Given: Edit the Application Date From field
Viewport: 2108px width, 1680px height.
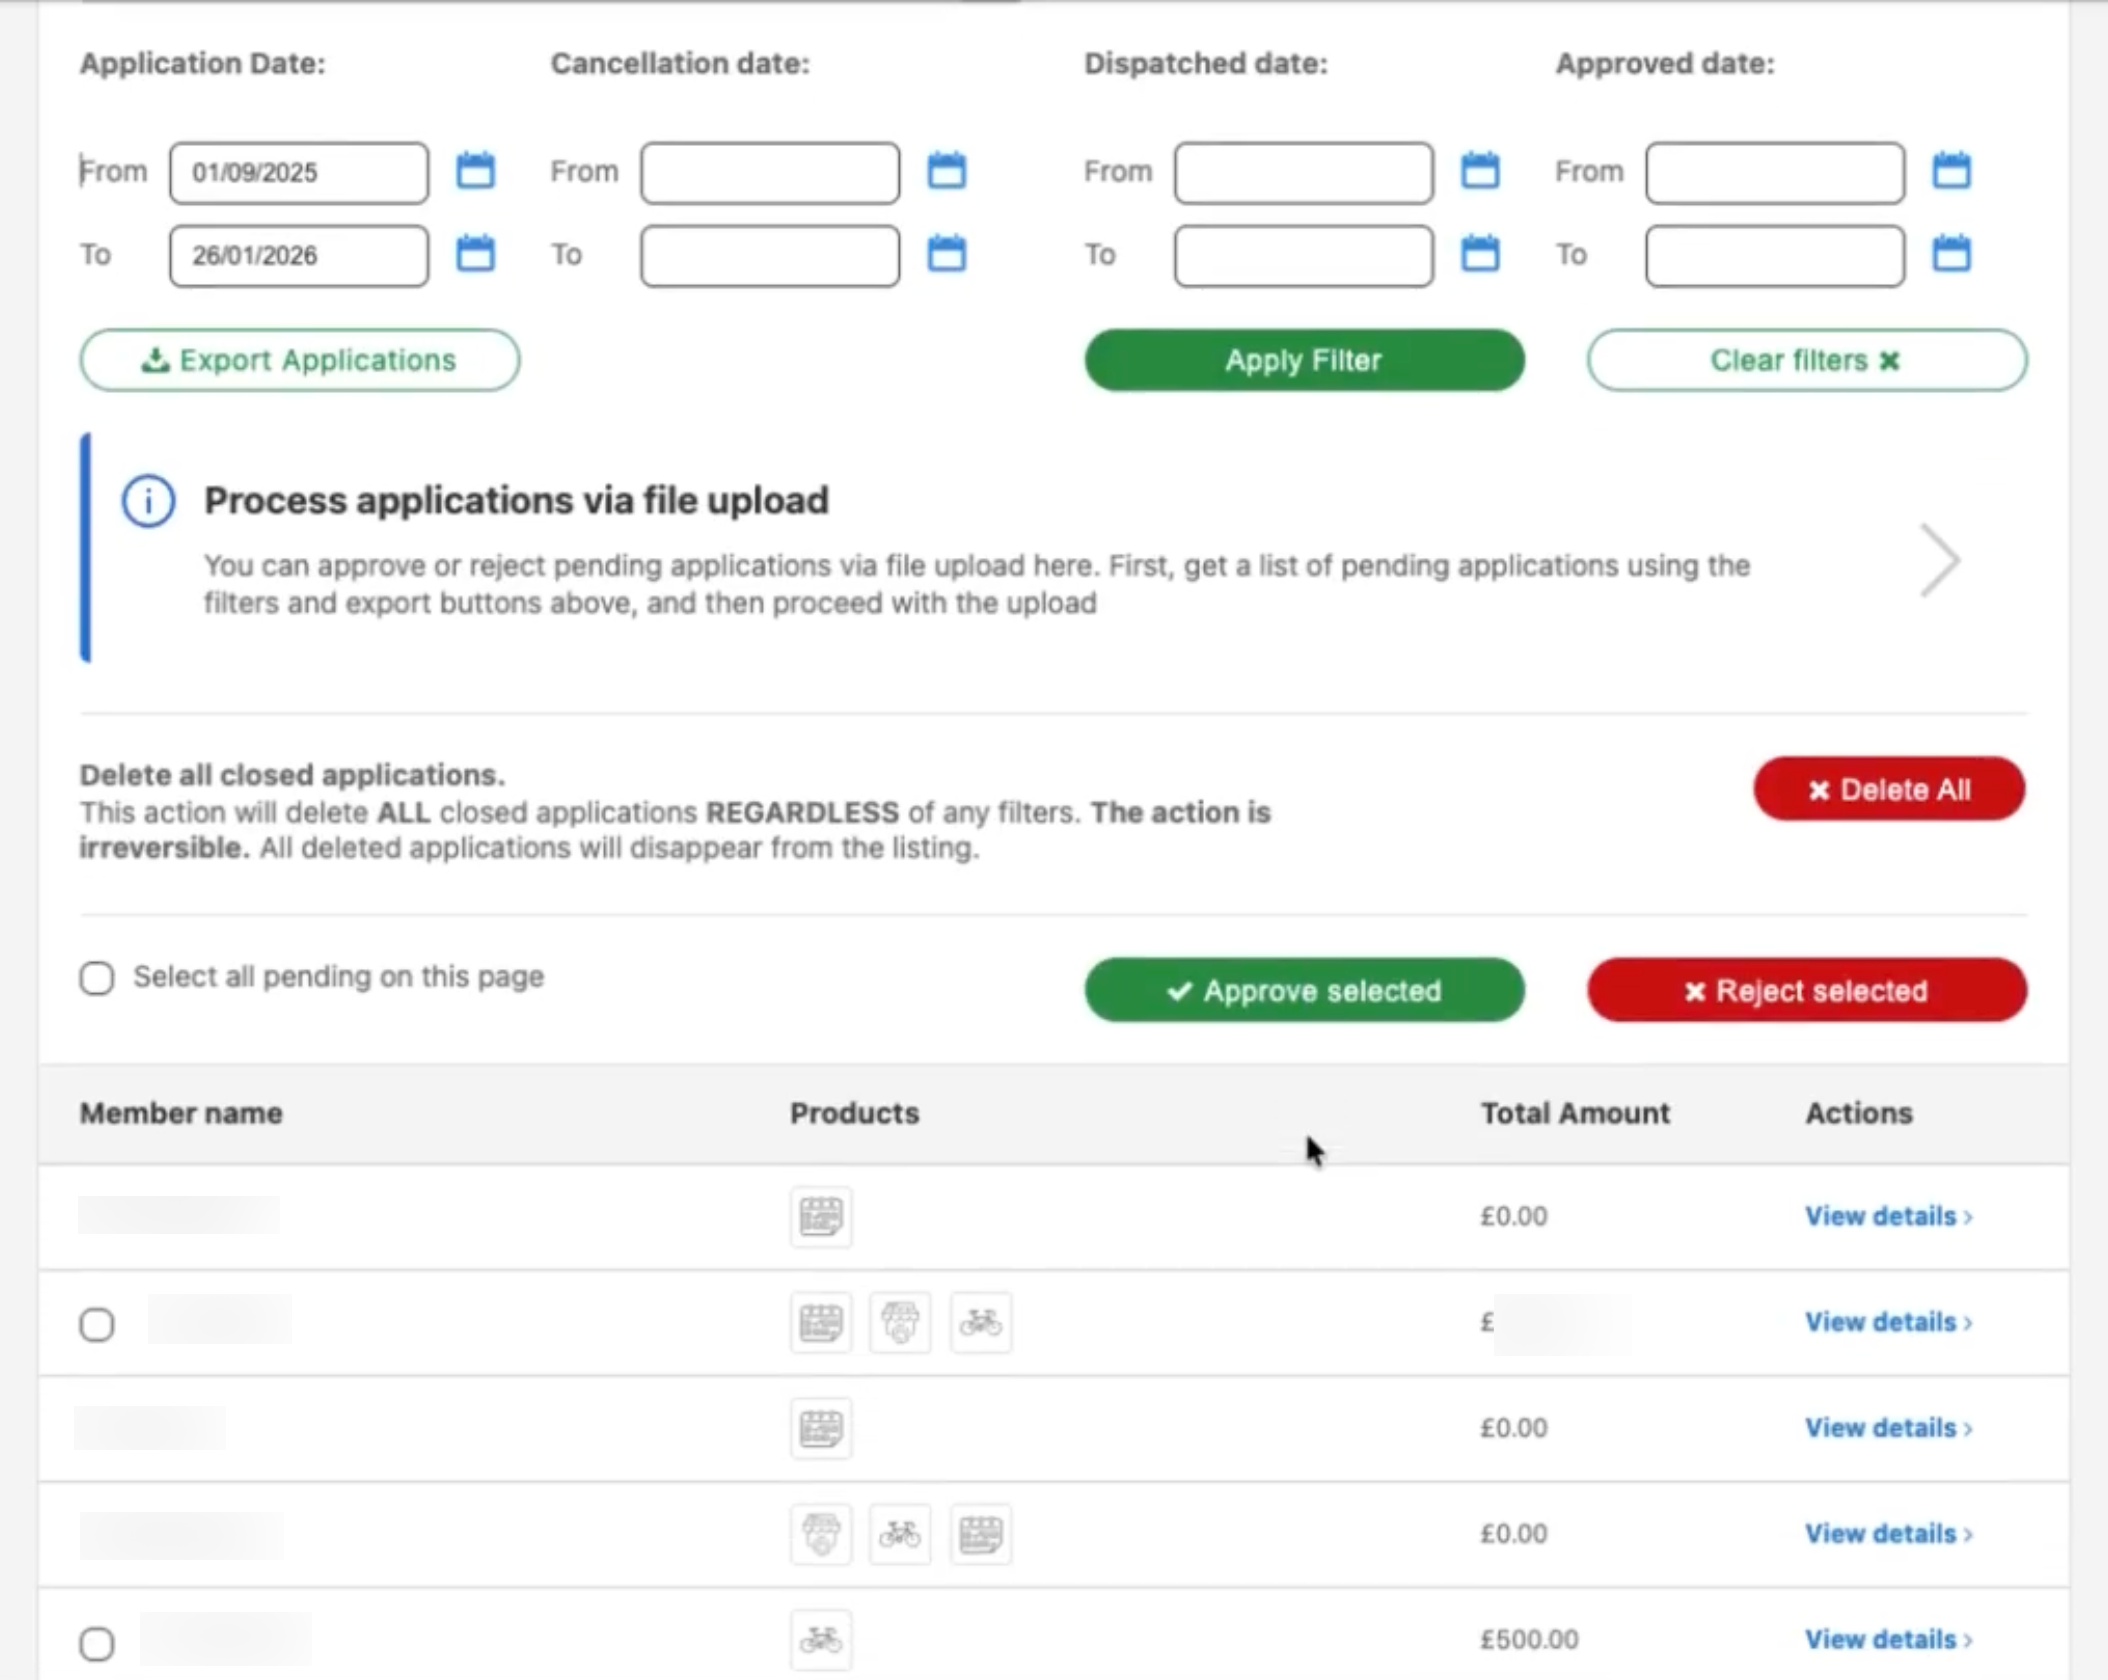Looking at the screenshot, I should [297, 172].
